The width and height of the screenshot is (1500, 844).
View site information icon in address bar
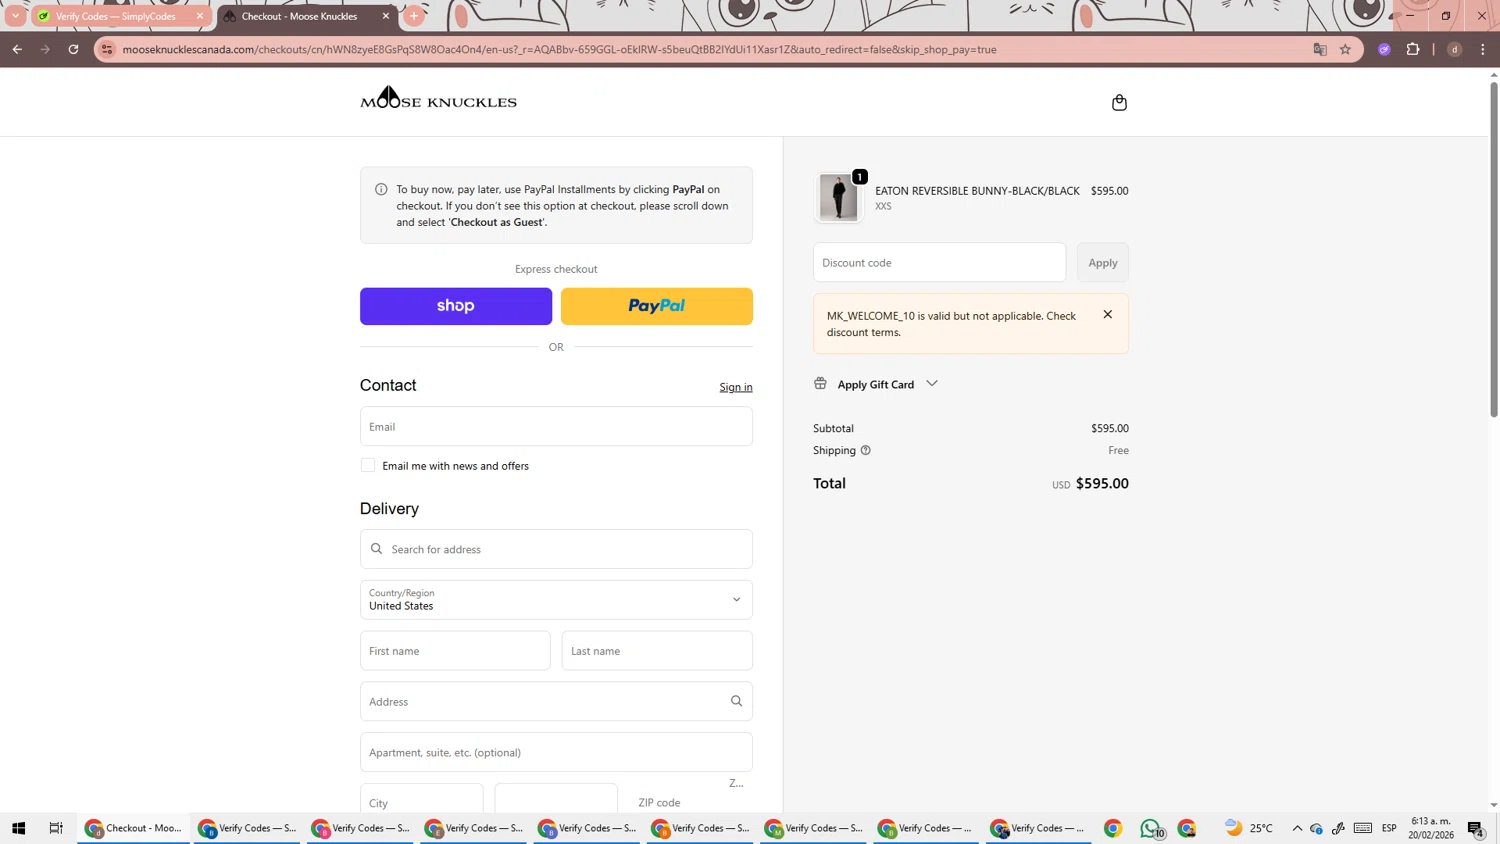coord(108,49)
